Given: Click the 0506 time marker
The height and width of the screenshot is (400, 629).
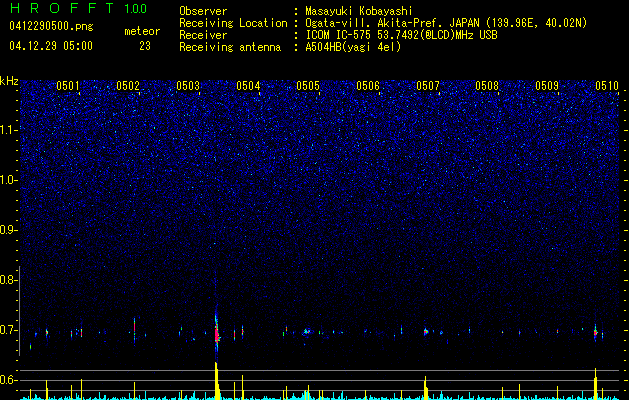Looking at the screenshot, I should click(368, 85).
